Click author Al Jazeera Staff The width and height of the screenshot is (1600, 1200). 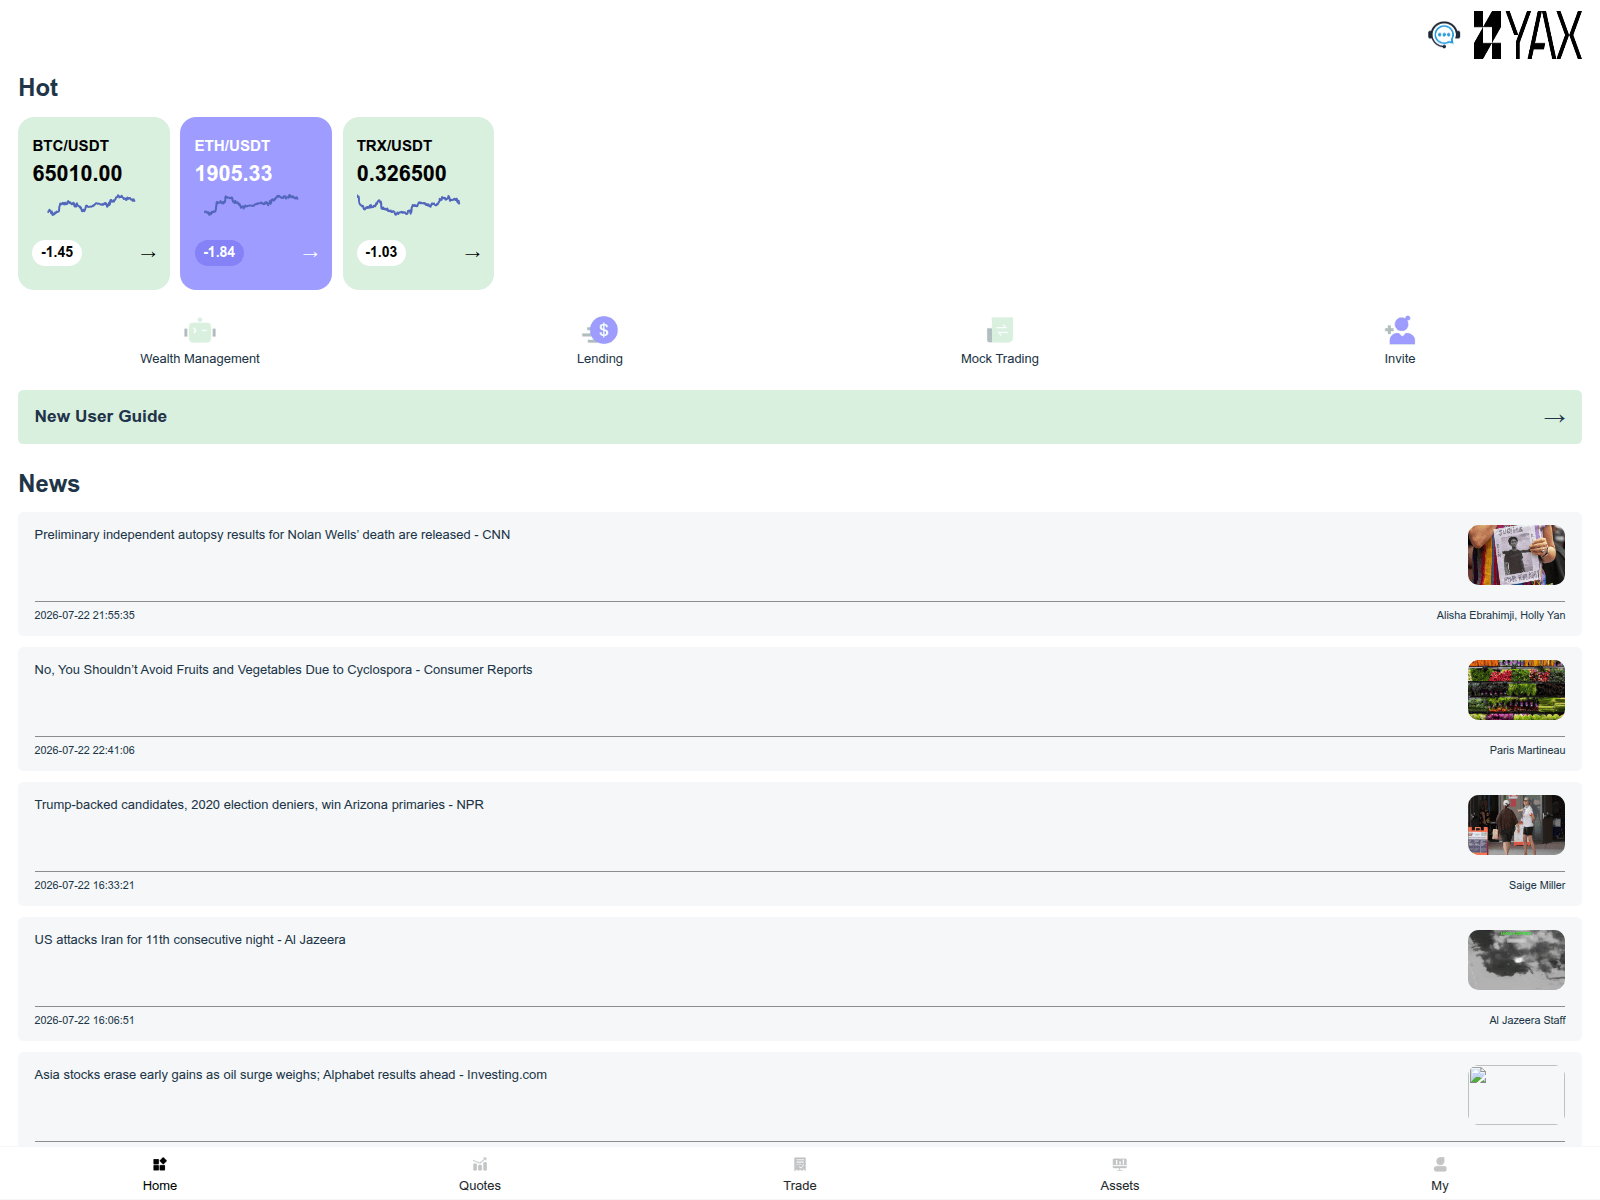(x=1527, y=1021)
